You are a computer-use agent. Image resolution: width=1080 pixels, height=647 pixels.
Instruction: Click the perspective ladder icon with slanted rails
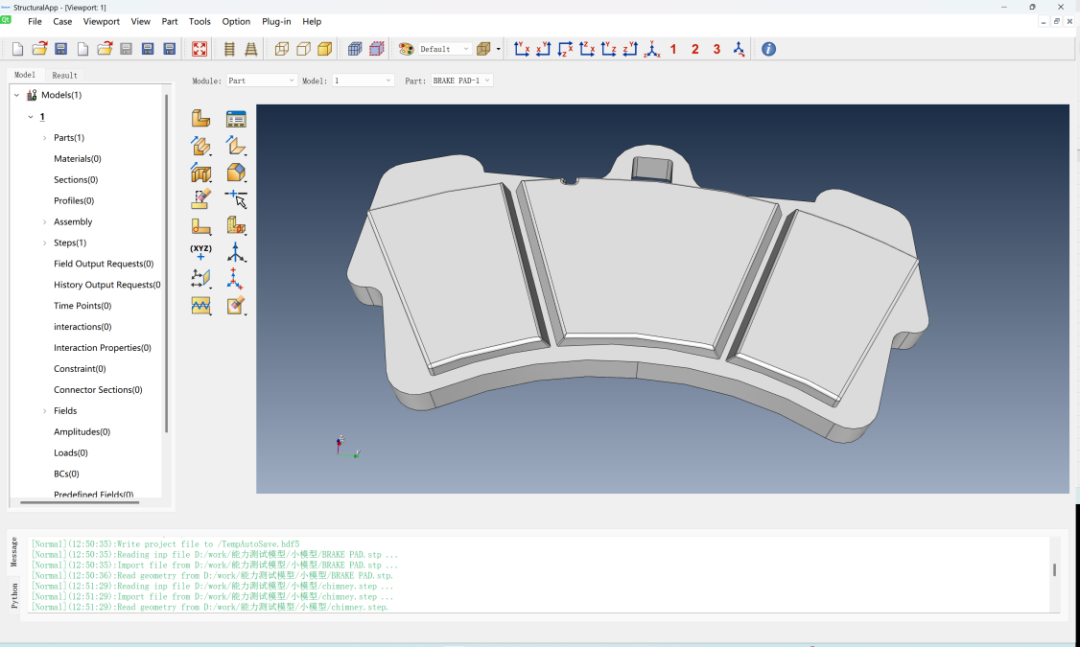click(x=251, y=49)
